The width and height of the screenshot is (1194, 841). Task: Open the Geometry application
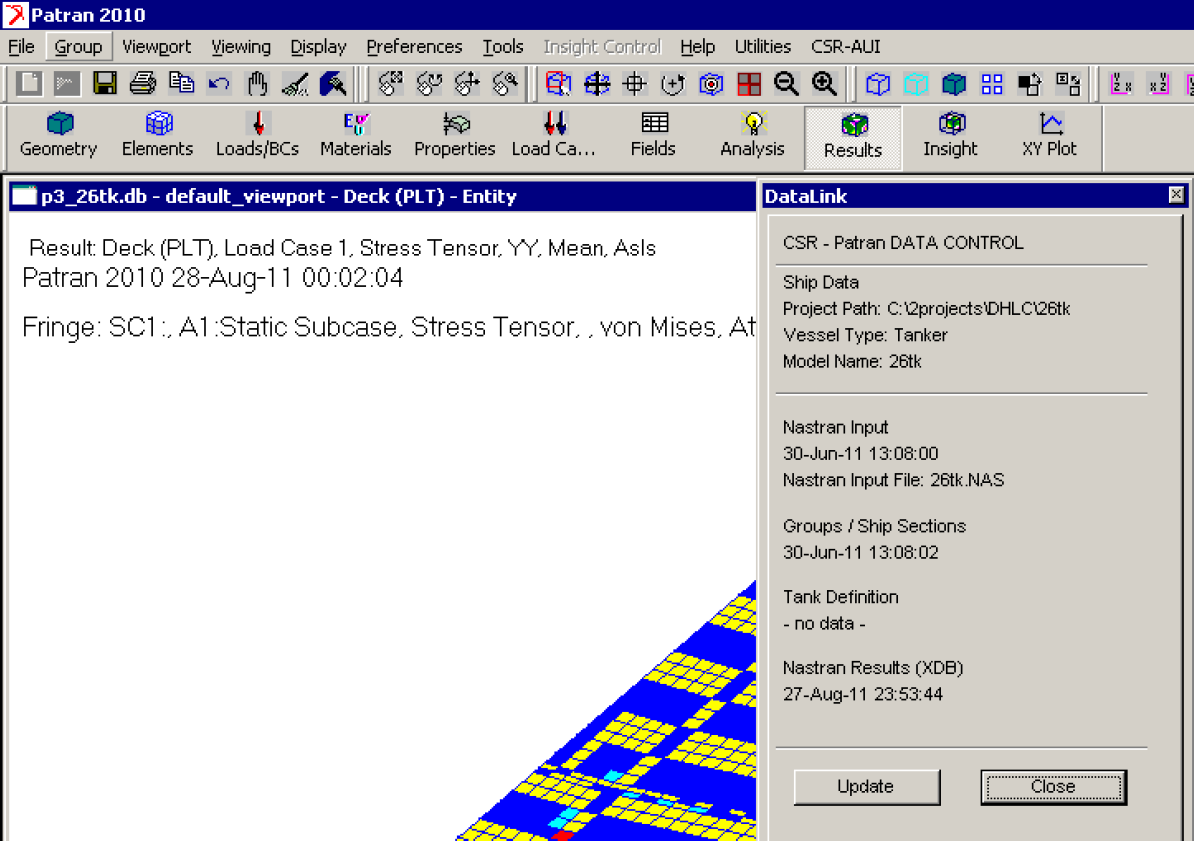59,136
